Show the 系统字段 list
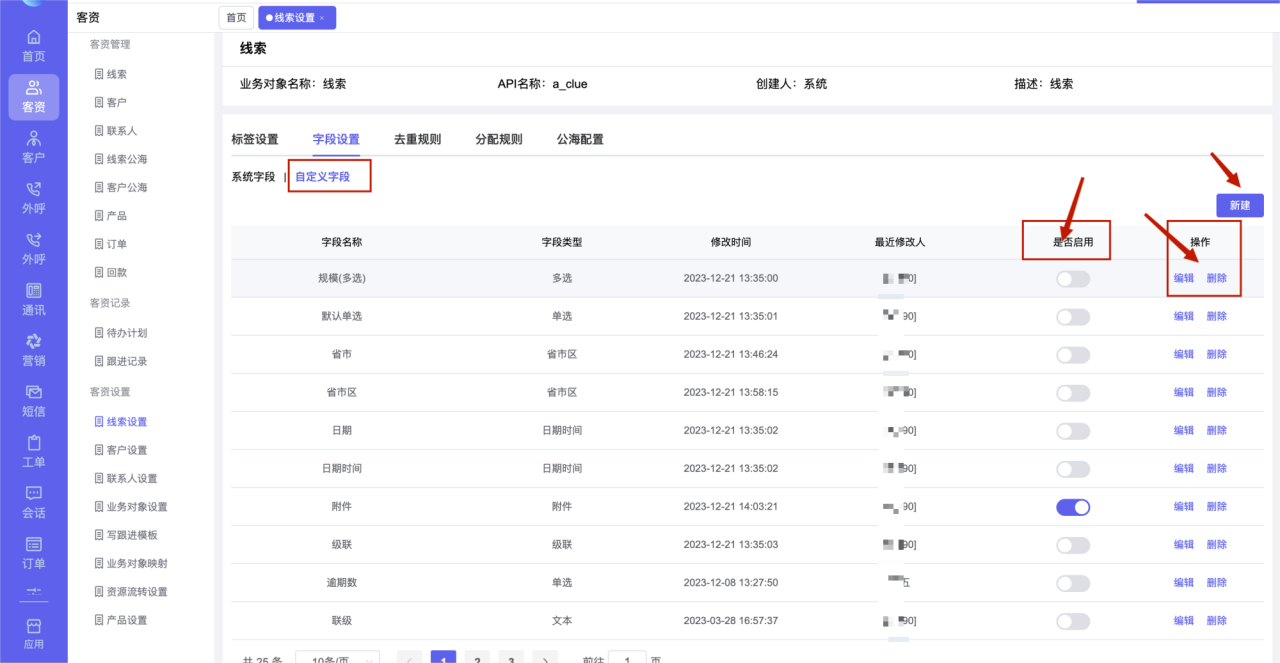 point(253,177)
